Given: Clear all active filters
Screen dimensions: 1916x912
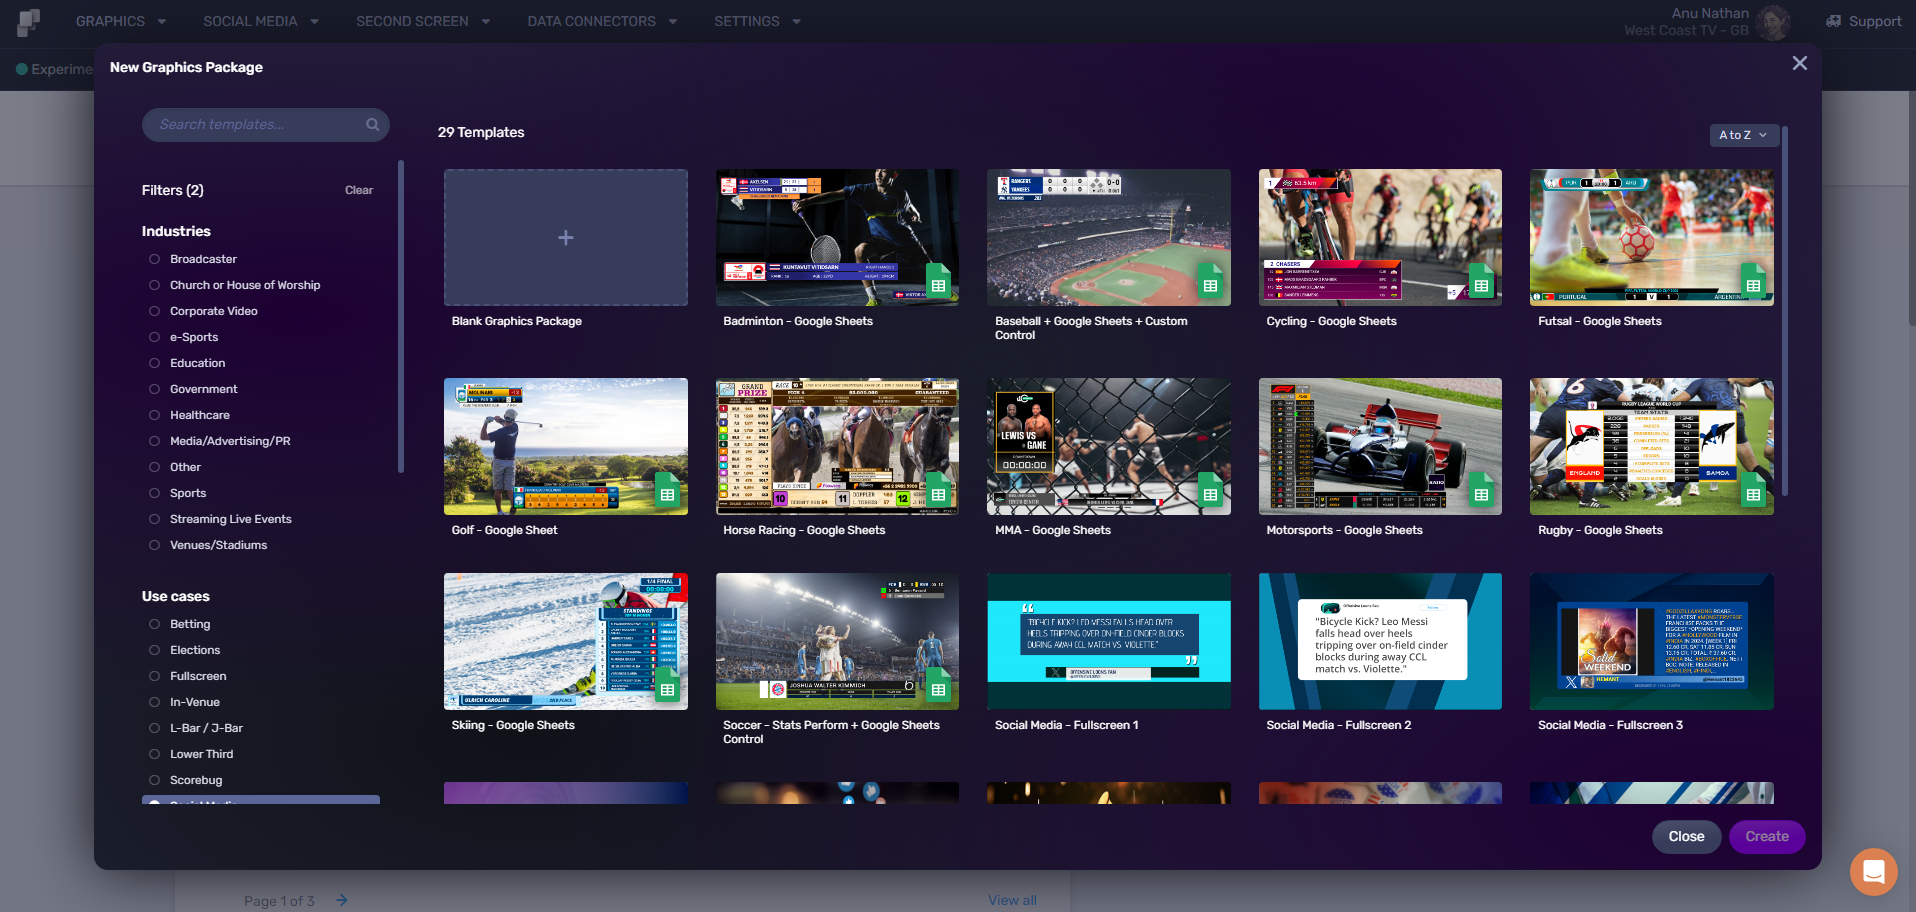Looking at the screenshot, I should [x=359, y=190].
